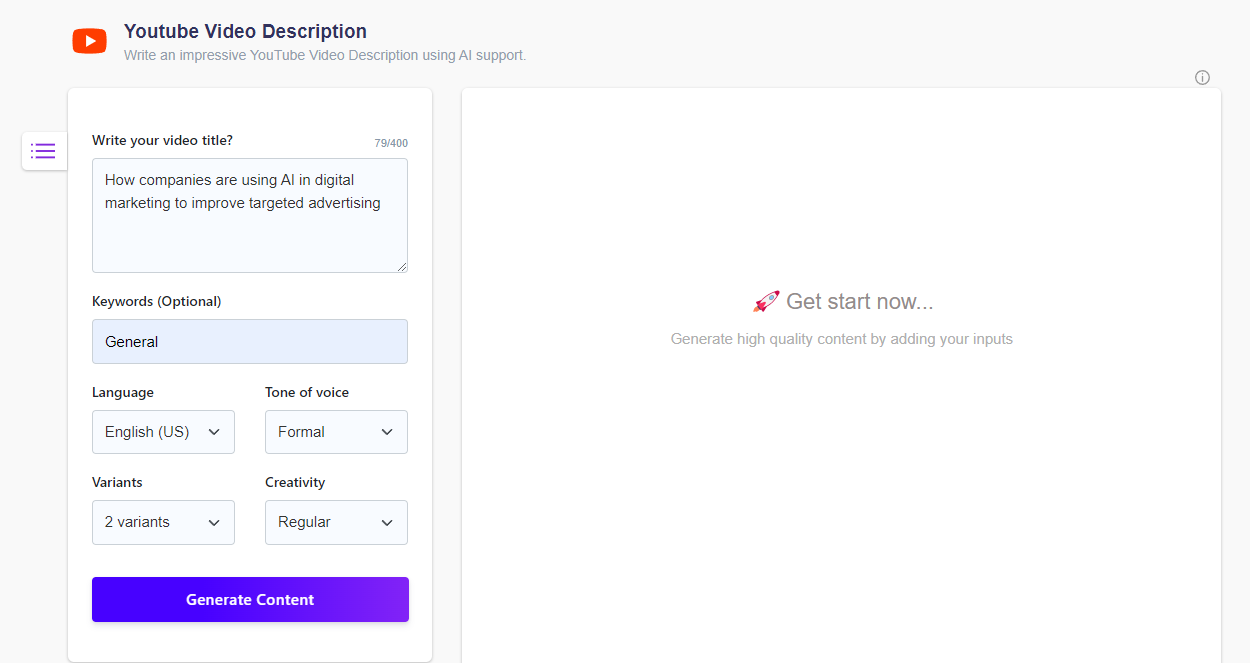The height and width of the screenshot is (663, 1250).
Task: Click the chevron arrow on the Language selector
Action: pyautogui.click(x=213, y=431)
